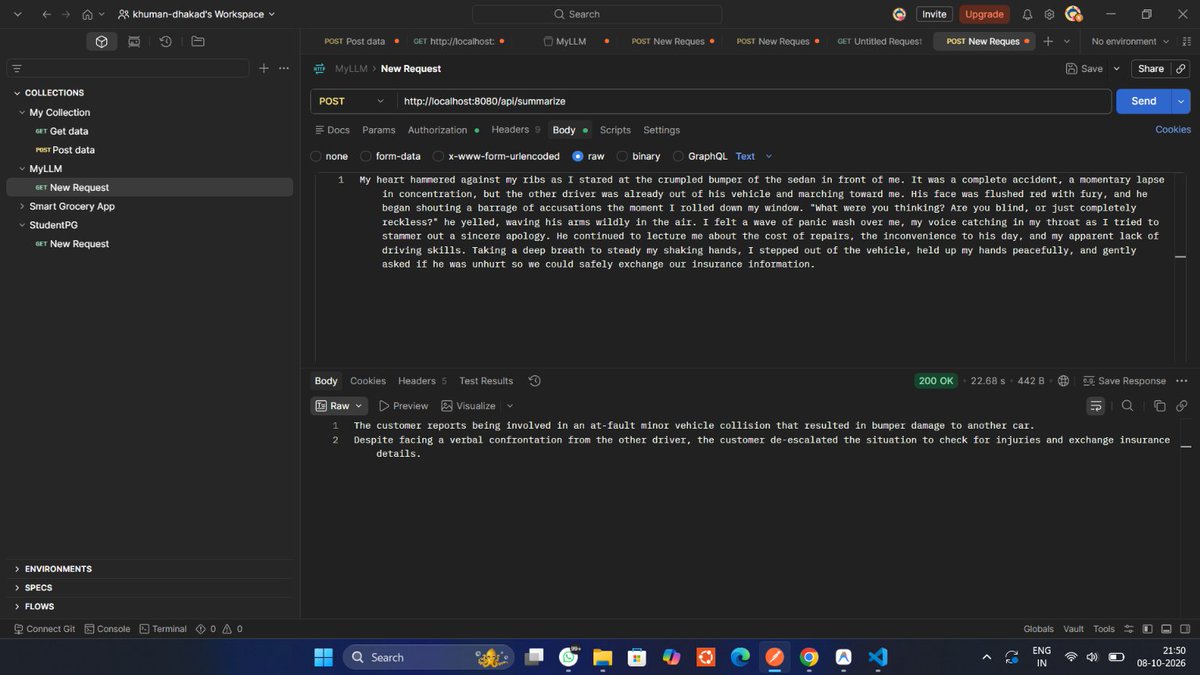
Task: Open the Cookies link
Action: pos(1173,130)
